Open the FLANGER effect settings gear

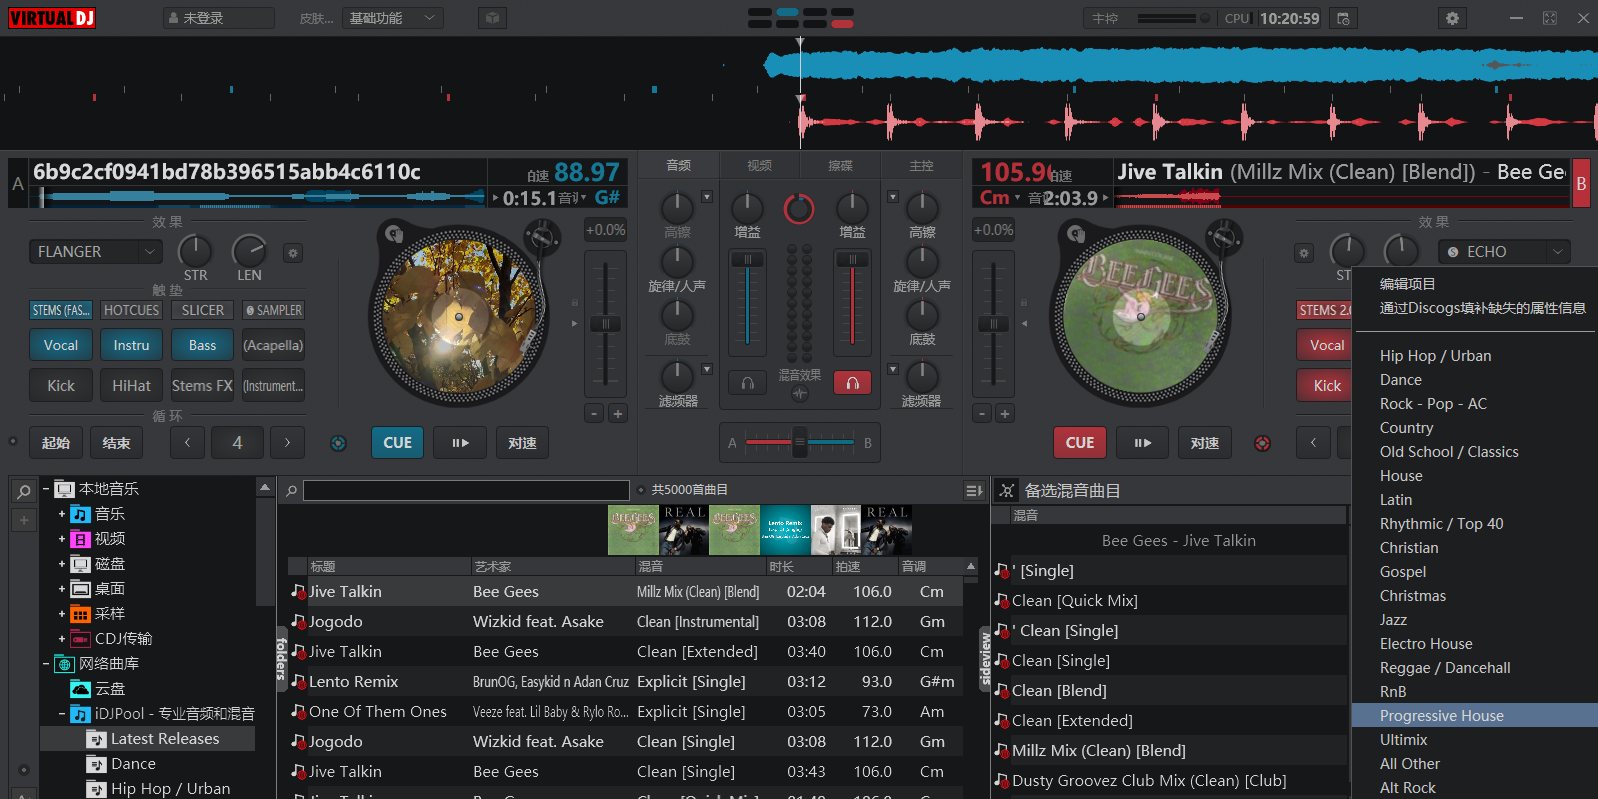coord(293,253)
